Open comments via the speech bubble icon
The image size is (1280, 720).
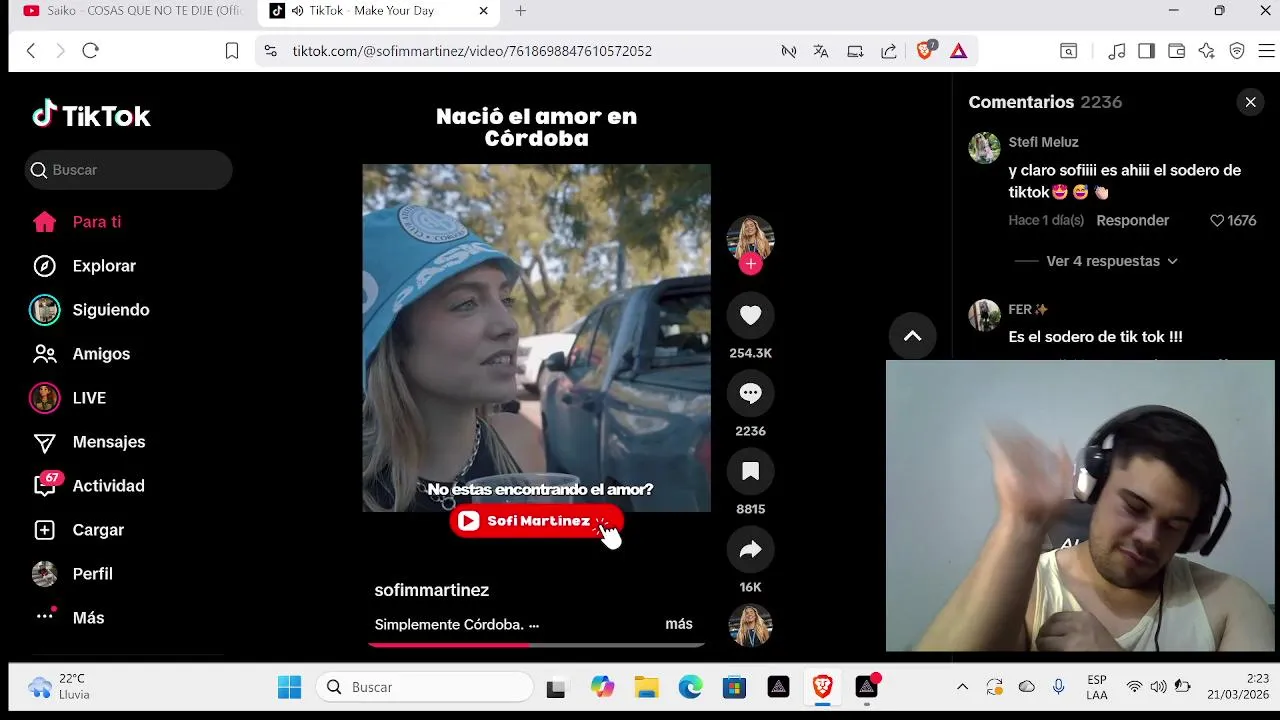[x=750, y=393]
